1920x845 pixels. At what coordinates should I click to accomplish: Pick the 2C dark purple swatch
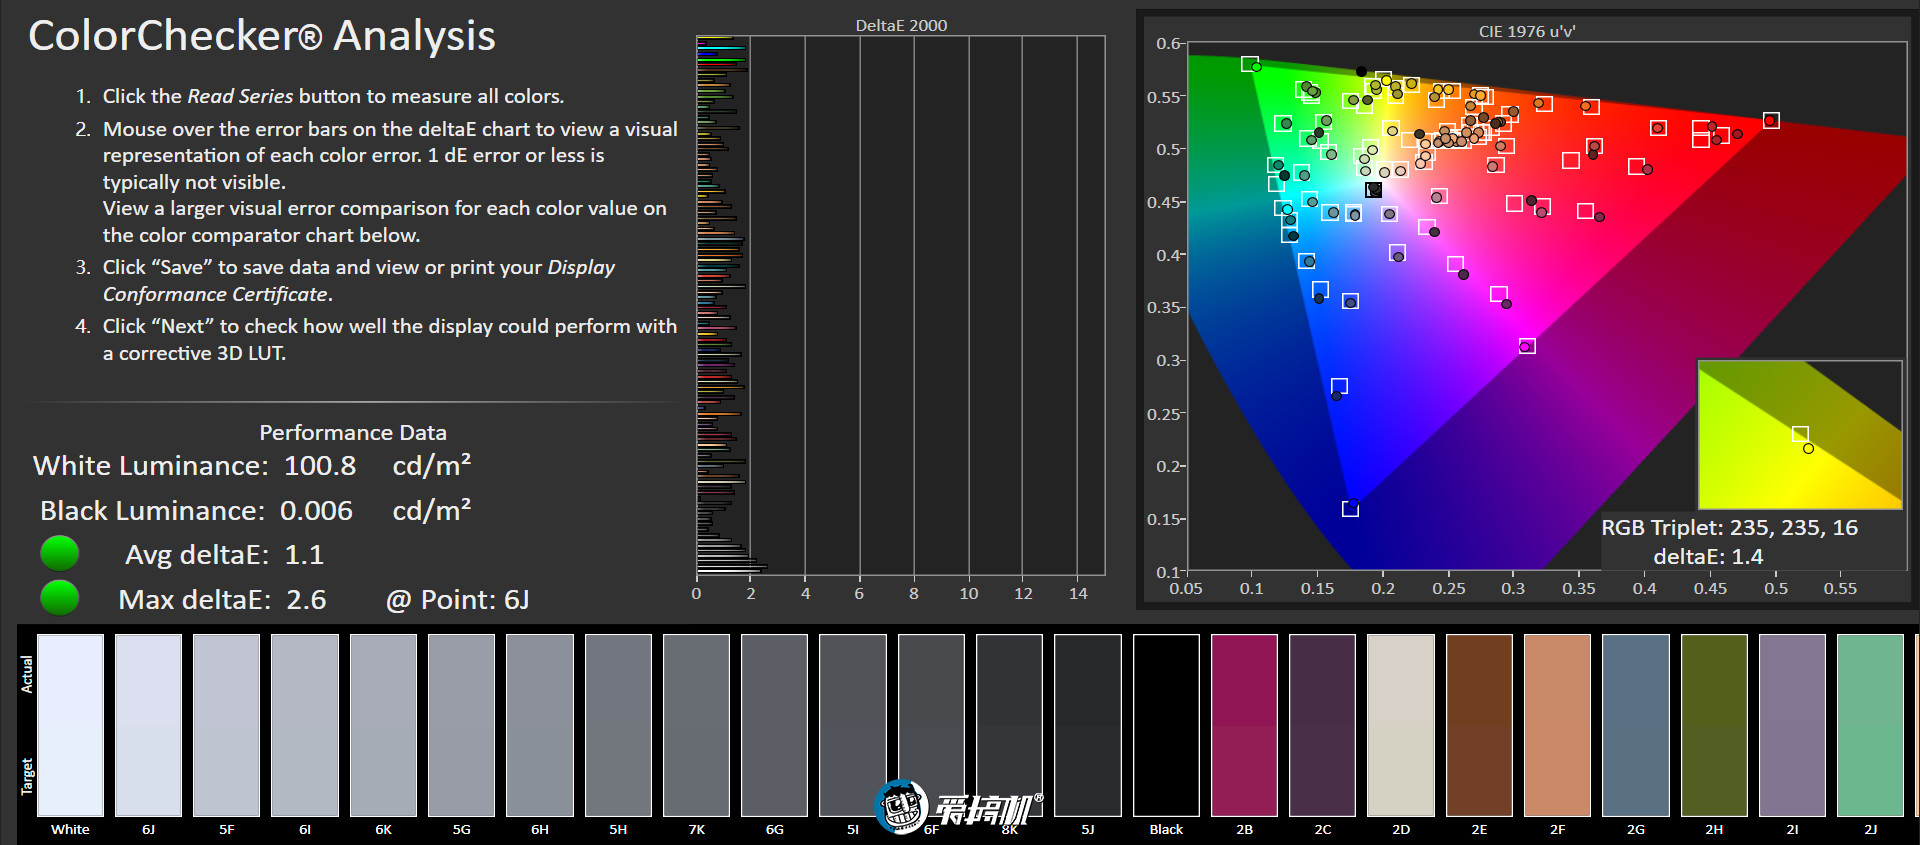(x=1322, y=725)
